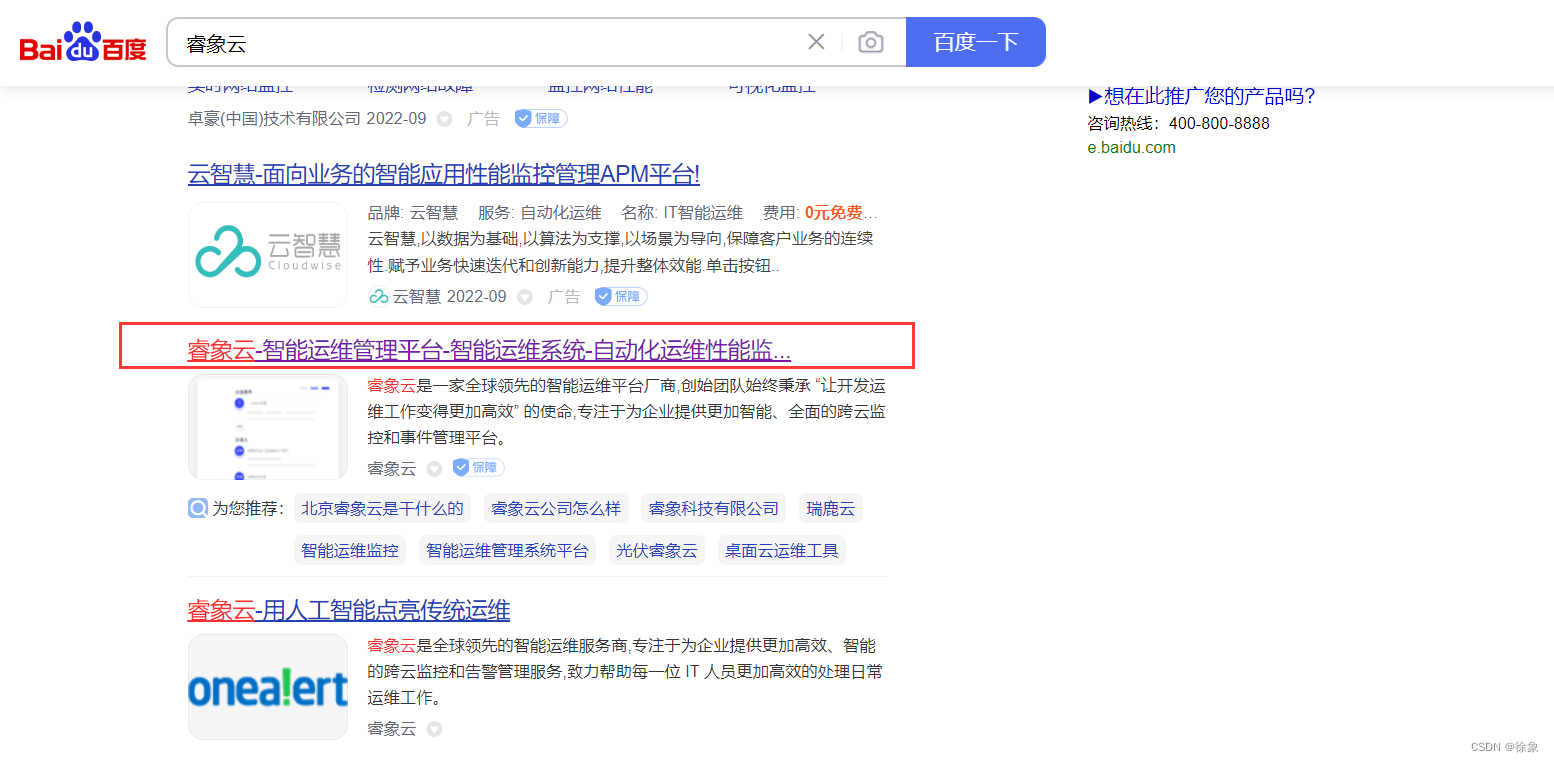Open the dropdown next to bottom 睿象云 result

pyautogui.click(x=433, y=728)
